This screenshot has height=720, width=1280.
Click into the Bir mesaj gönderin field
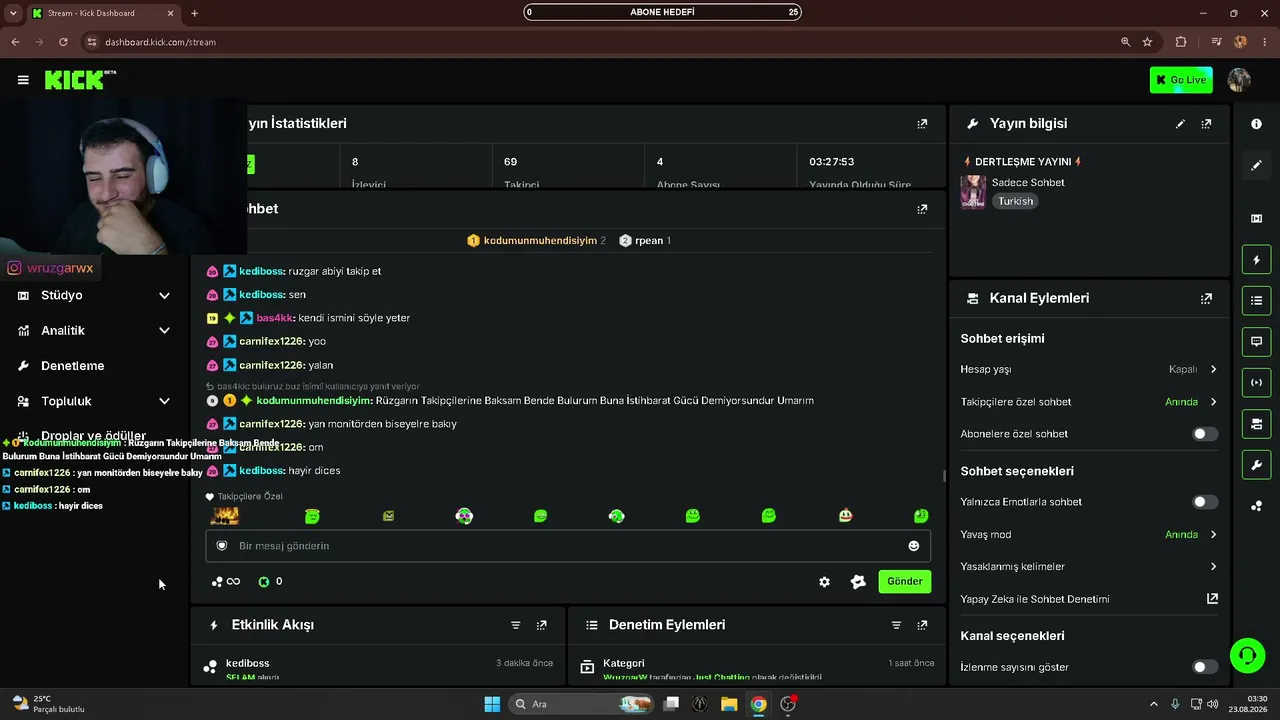click(568, 546)
